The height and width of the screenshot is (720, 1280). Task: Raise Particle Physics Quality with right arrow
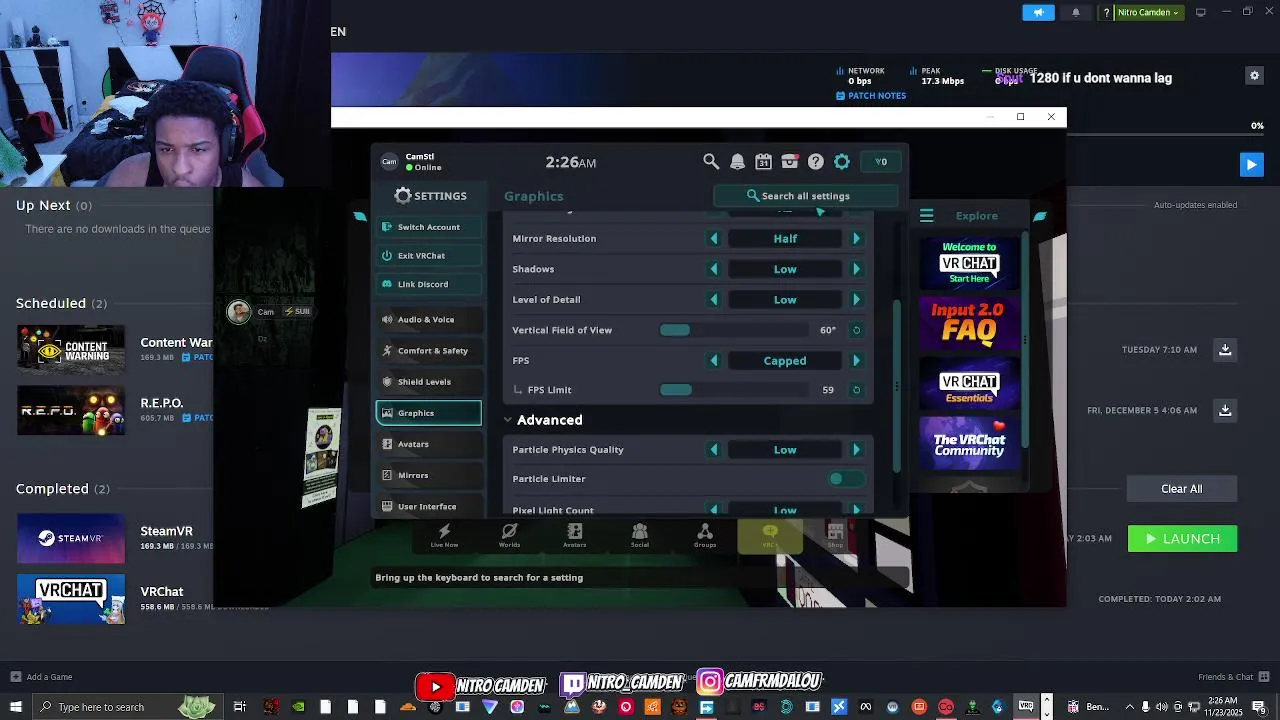click(856, 450)
